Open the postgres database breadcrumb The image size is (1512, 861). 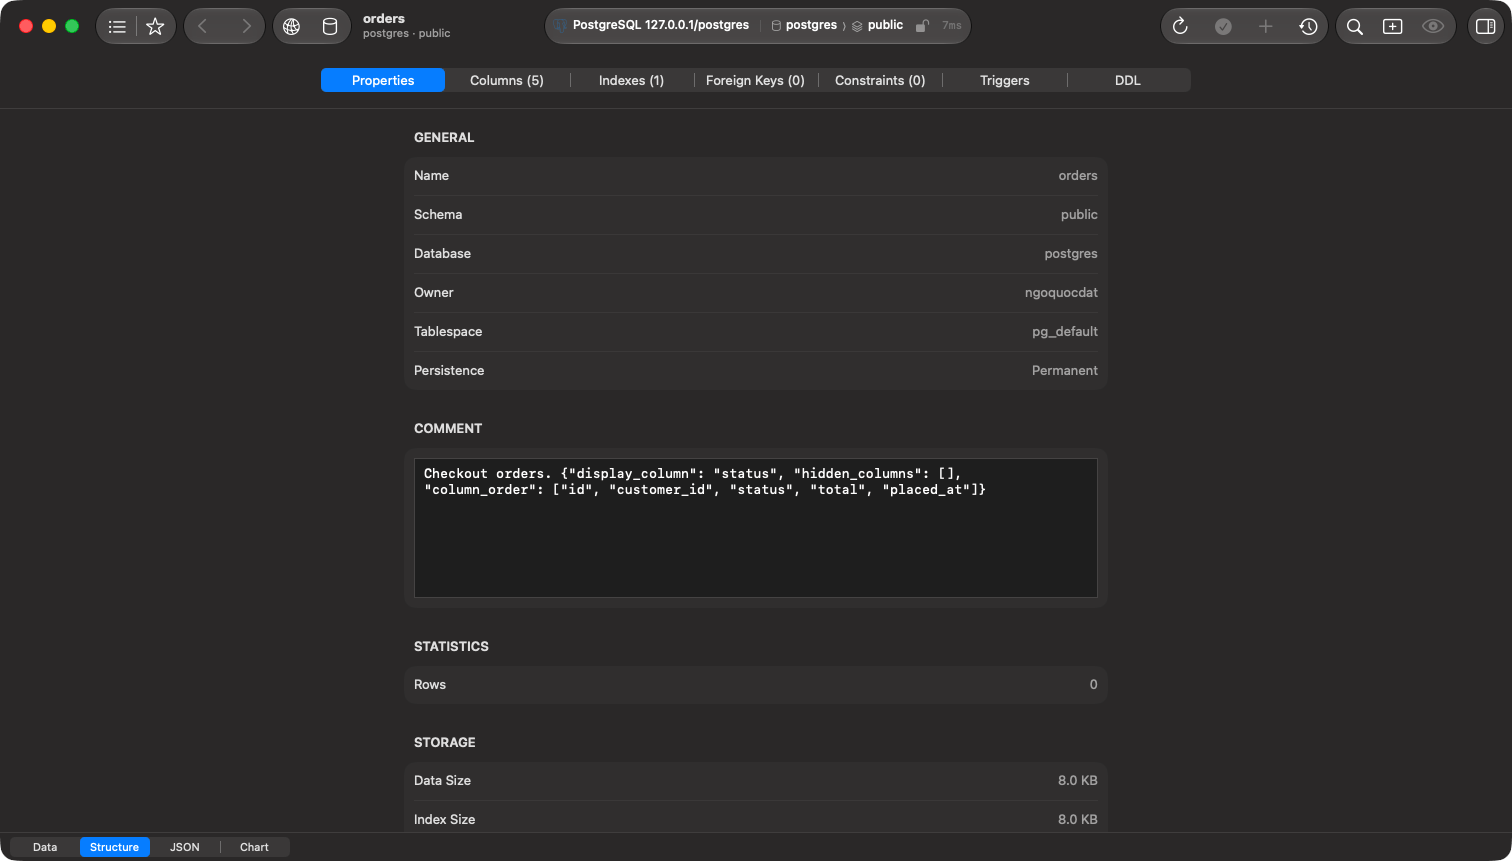pos(804,25)
